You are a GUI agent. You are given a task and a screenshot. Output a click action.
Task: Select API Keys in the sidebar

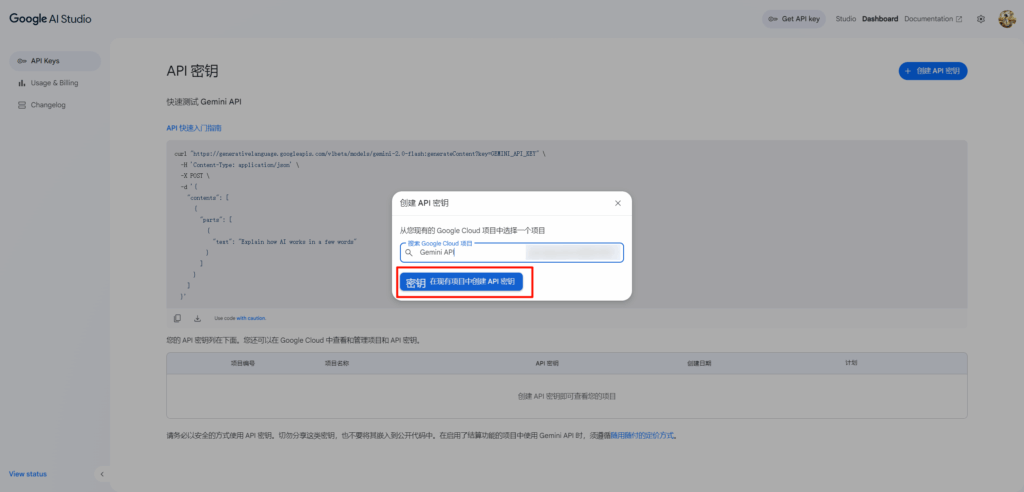click(55, 61)
